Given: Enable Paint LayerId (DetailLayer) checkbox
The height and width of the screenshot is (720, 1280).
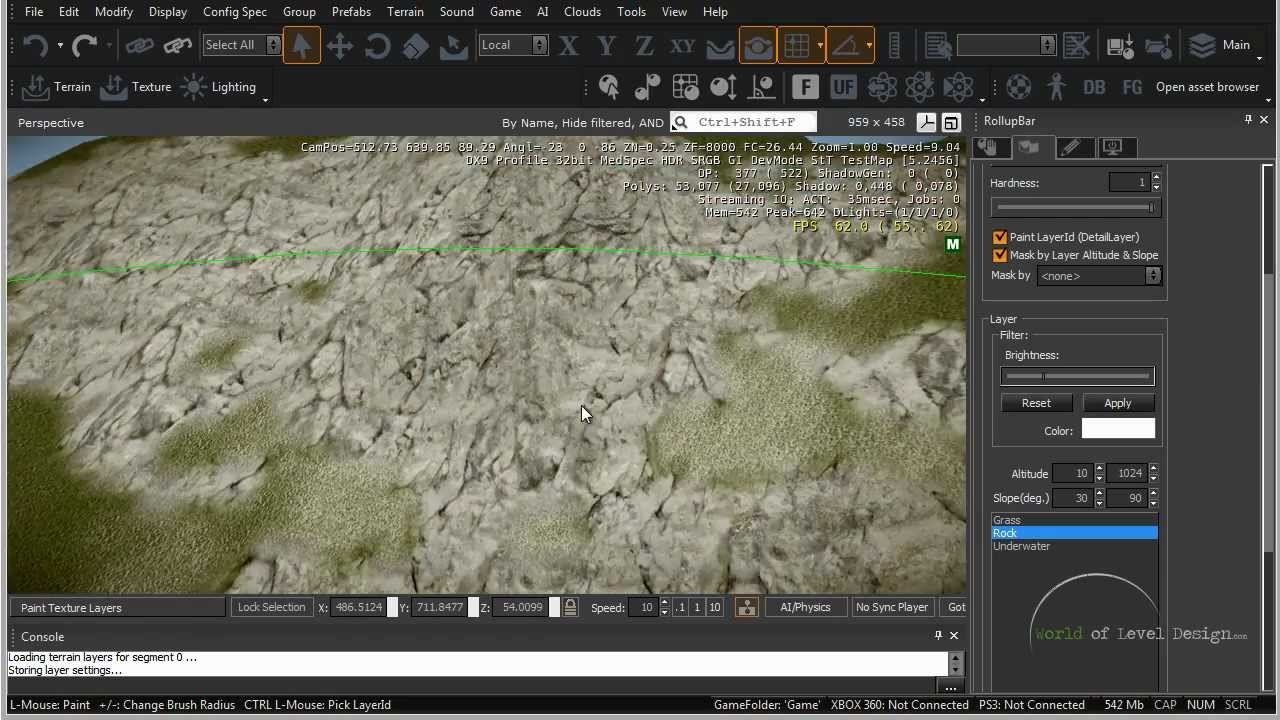Looking at the screenshot, I should 1000,238.
